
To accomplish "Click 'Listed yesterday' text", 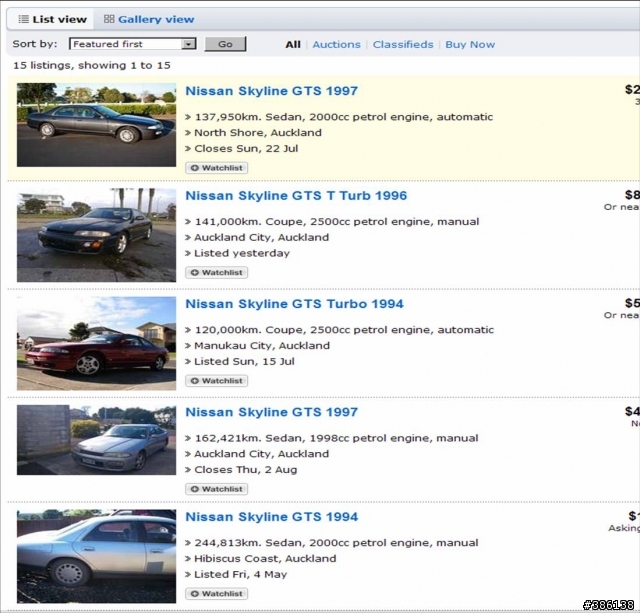I will (242, 253).
